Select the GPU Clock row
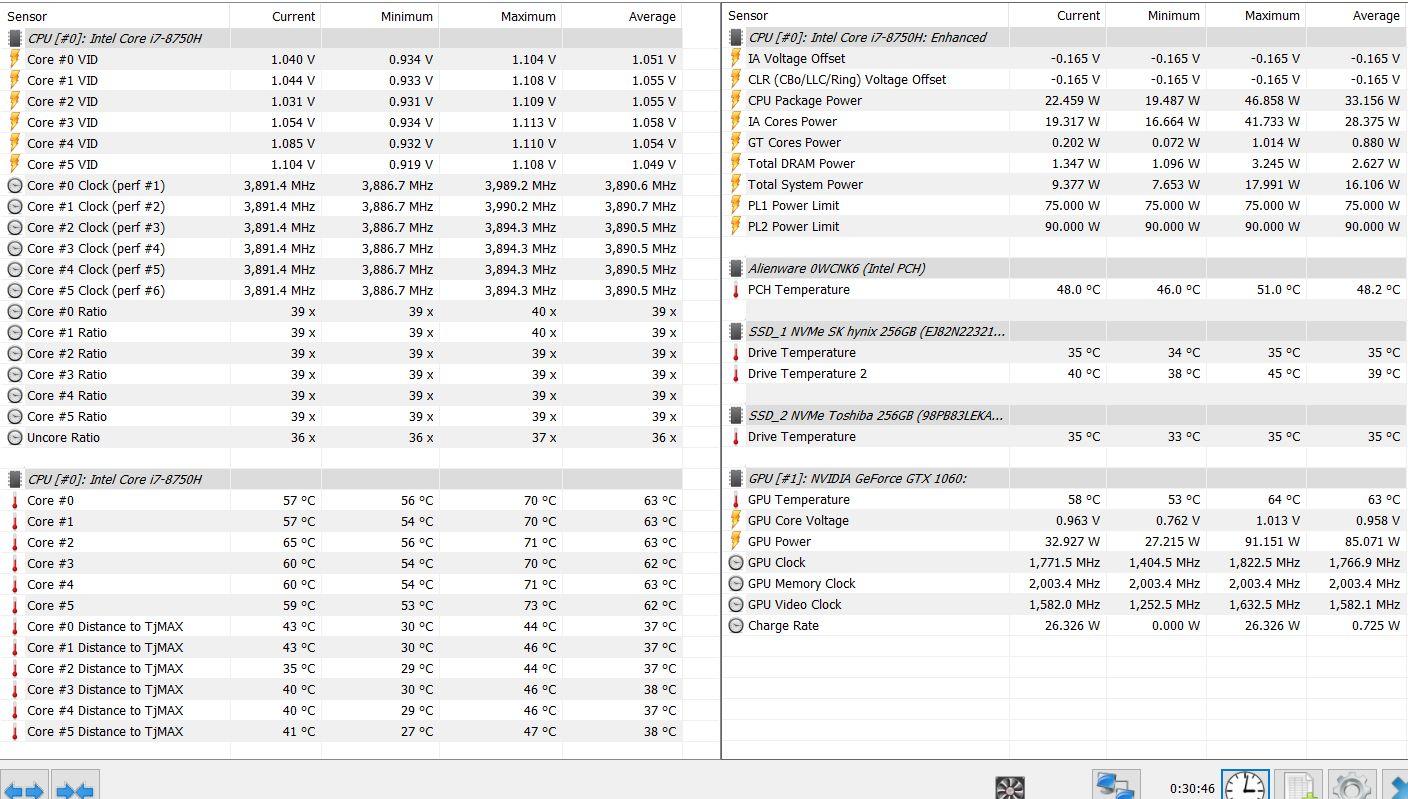This screenshot has height=799, width=1408. [x=1065, y=562]
